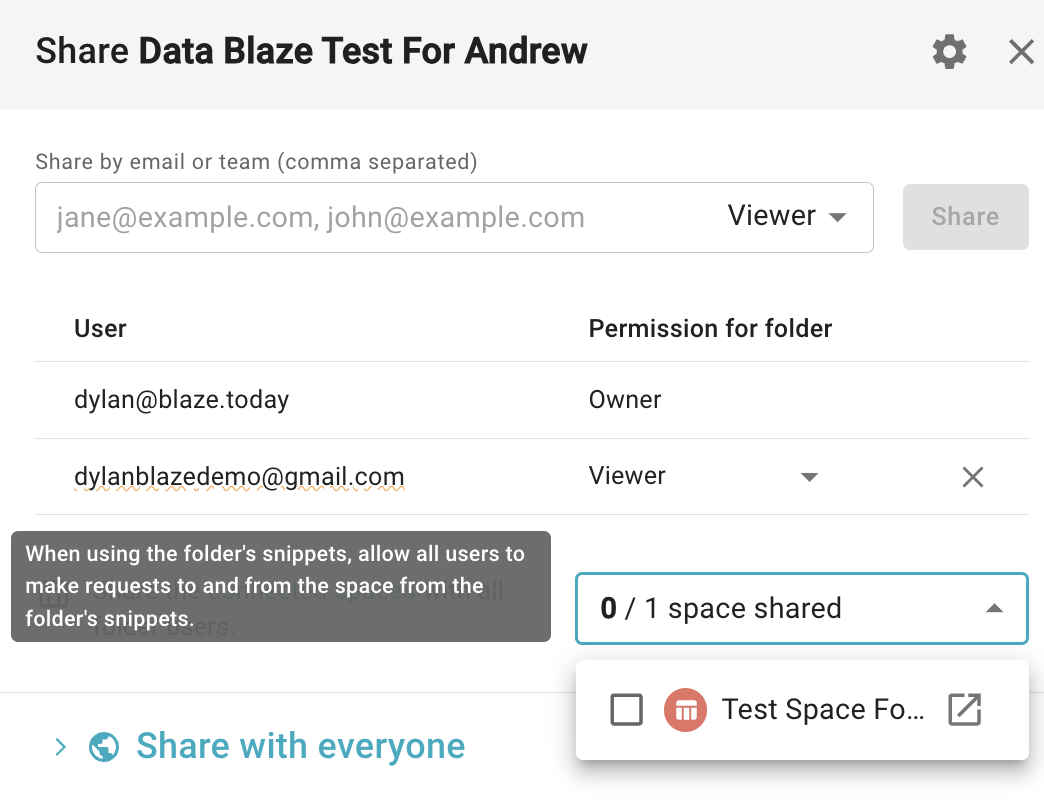Image resolution: width=1044 pixels, height=808 pixels.
Task: Click the red Test Space table icon
Action: coord(685,710)
